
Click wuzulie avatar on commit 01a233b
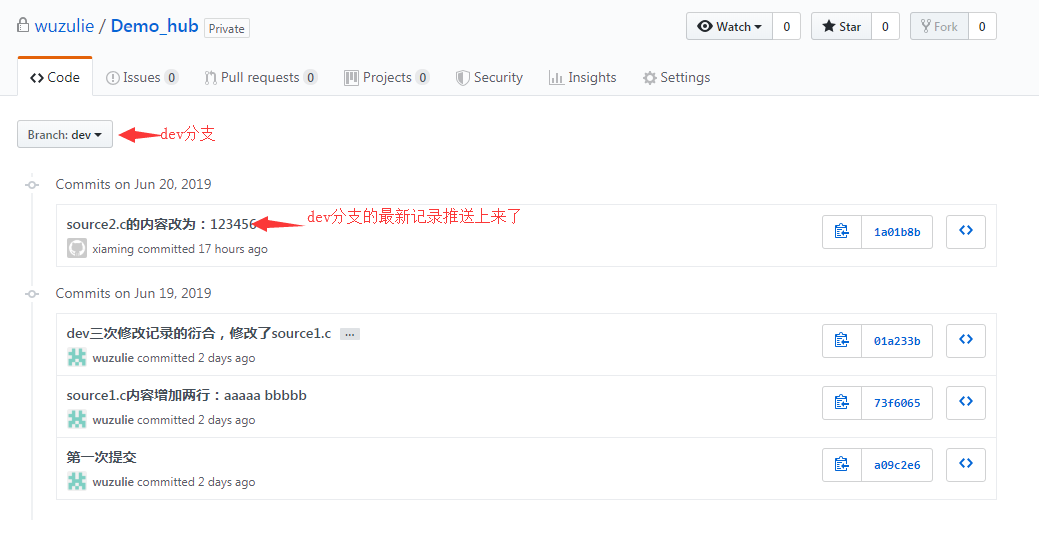coord(77,357)
